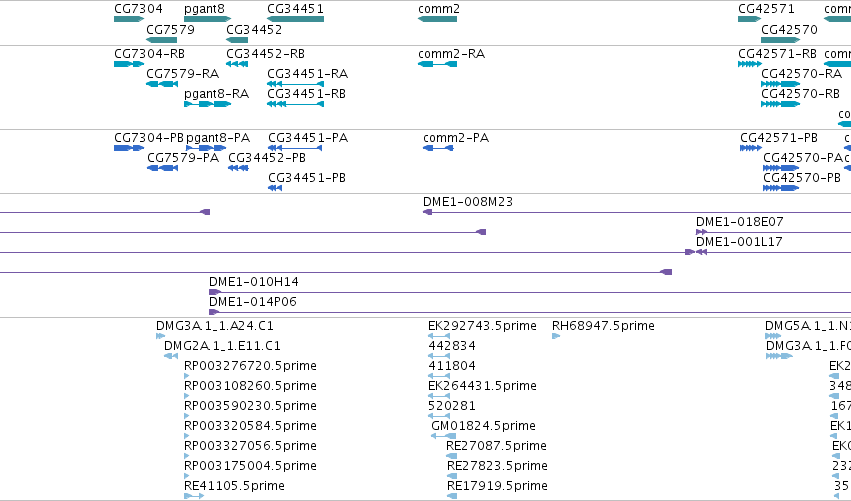Image resolution: width=851 pixels, height=501 pixels.
Task: Select the pgant8-PA protein feature
Action: click(206, 148)
